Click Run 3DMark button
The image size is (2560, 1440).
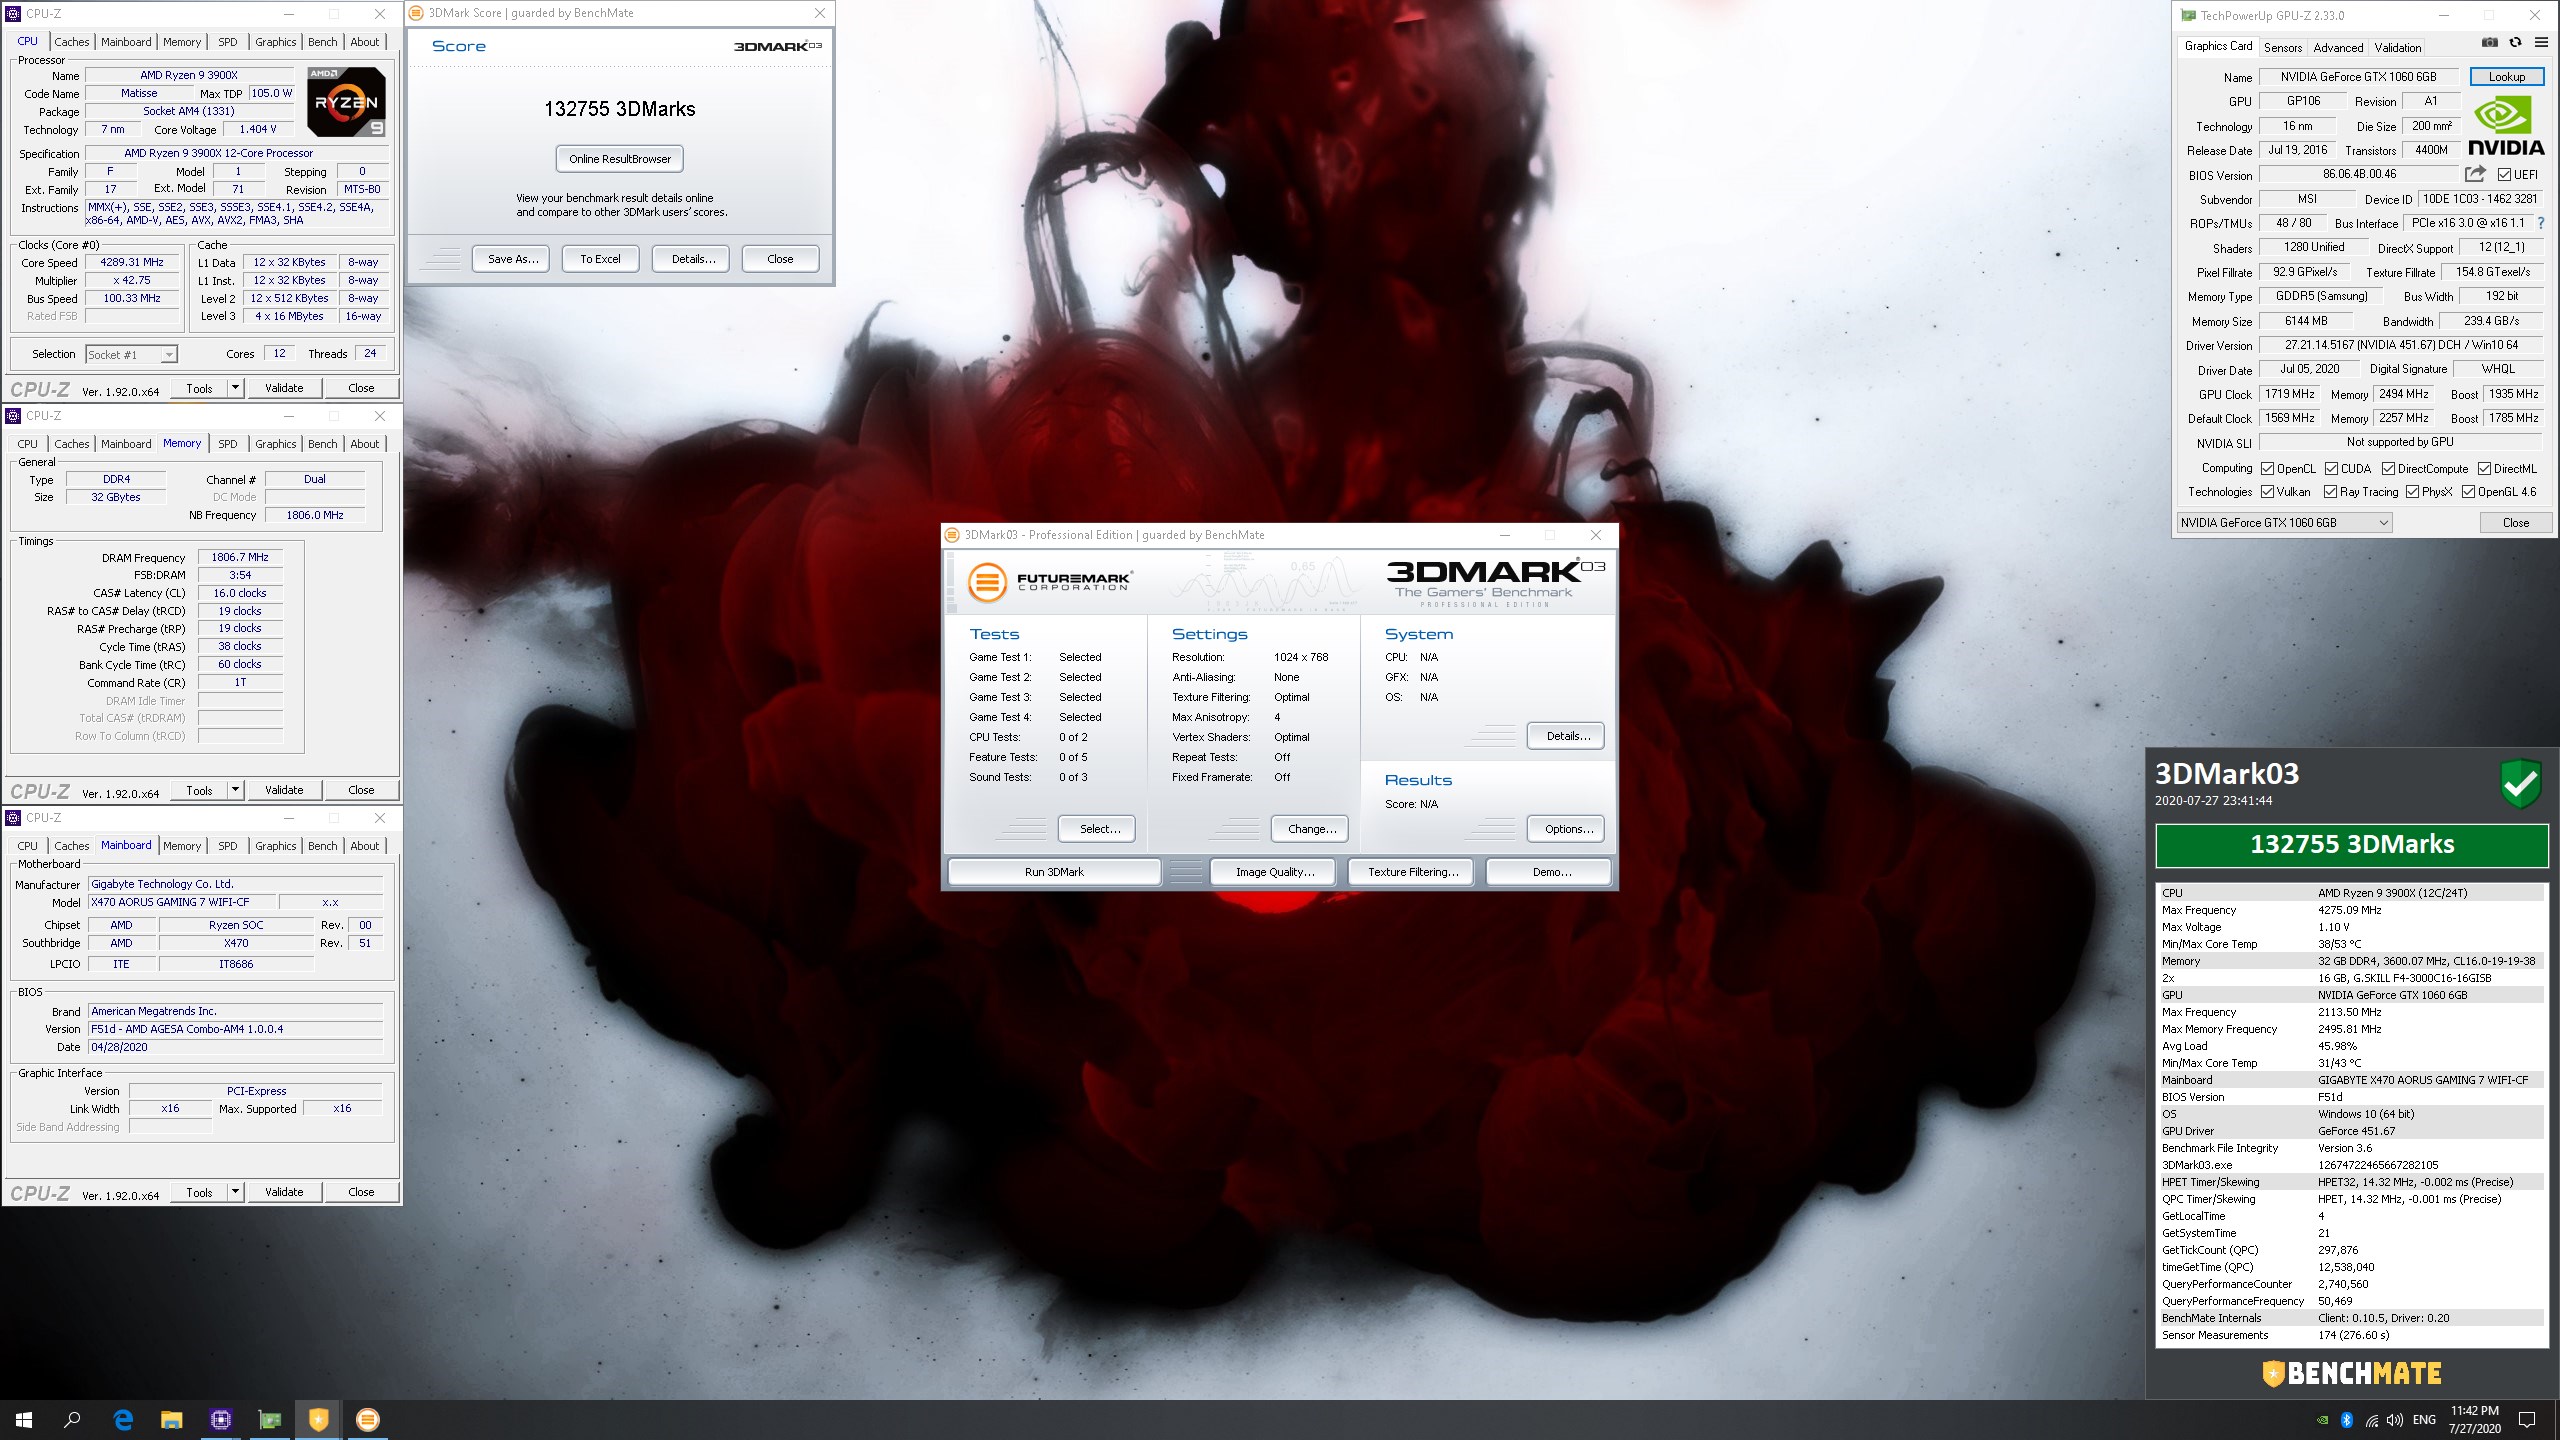coord(1054,872)
